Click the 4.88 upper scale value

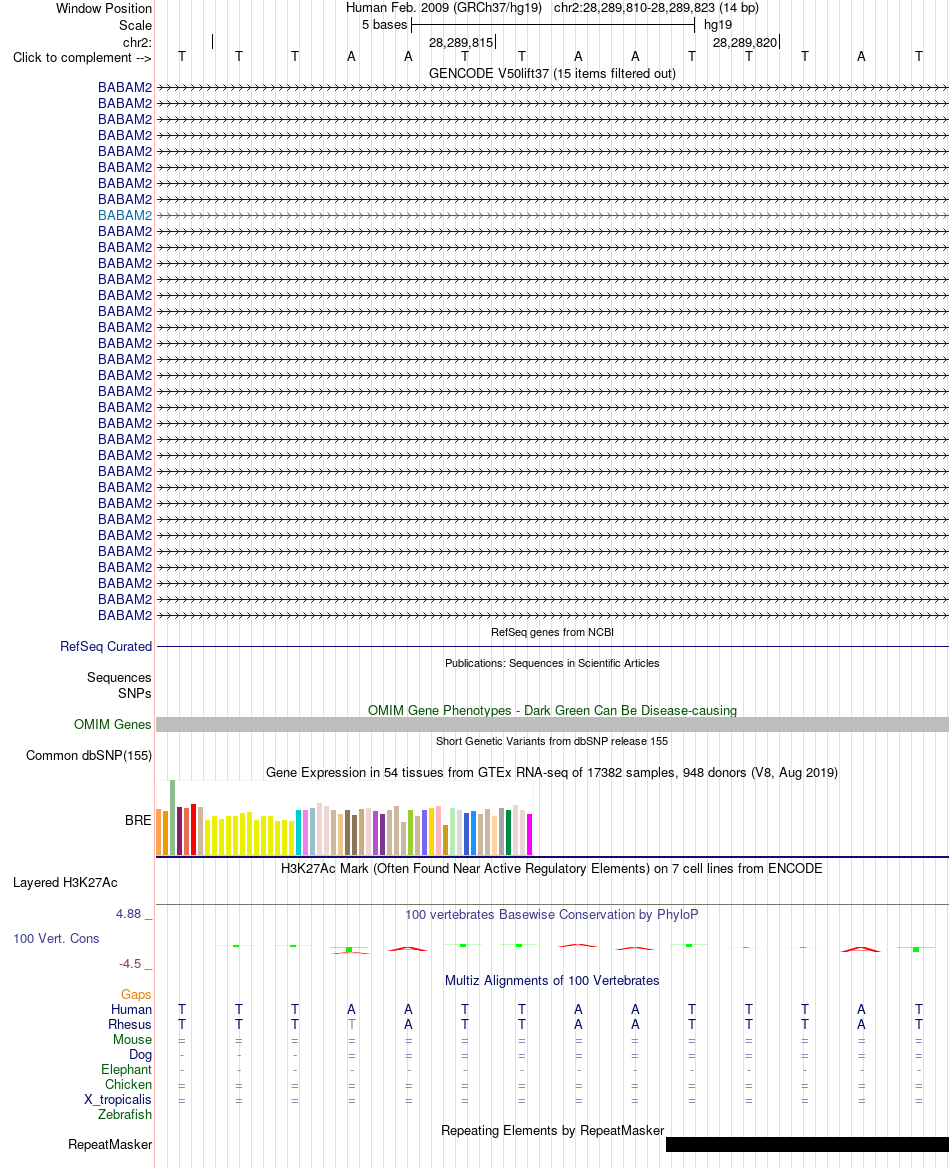click(128, 914)
